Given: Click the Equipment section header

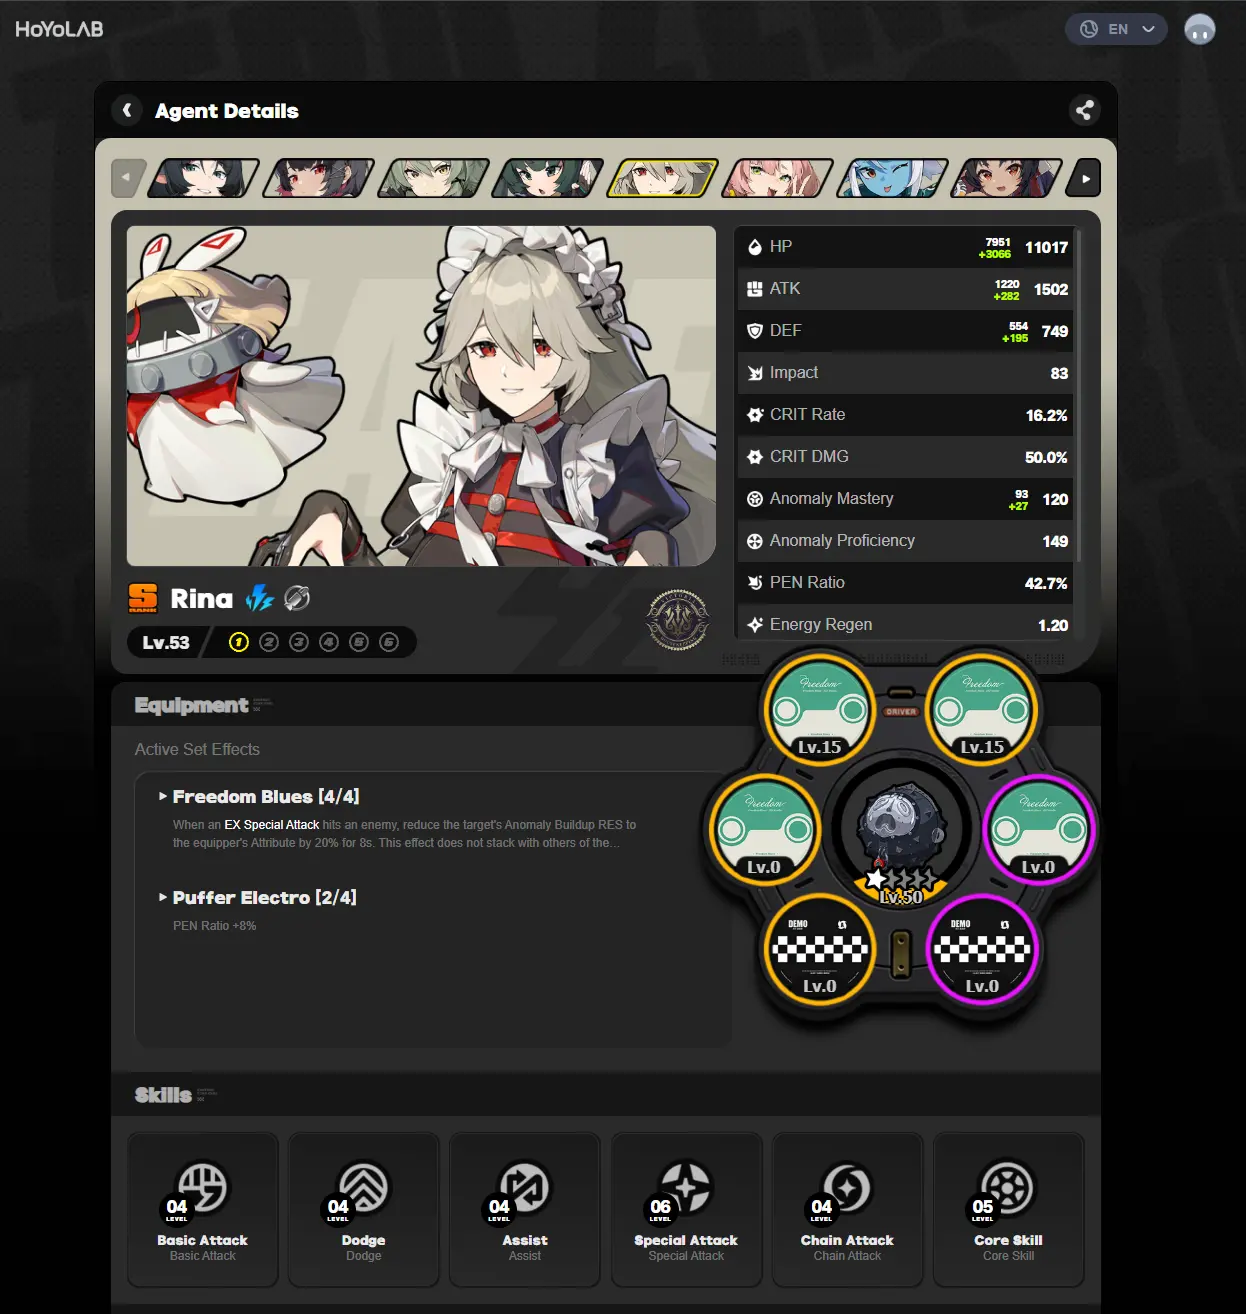Looking at the screenshot, I should [192, 705].
